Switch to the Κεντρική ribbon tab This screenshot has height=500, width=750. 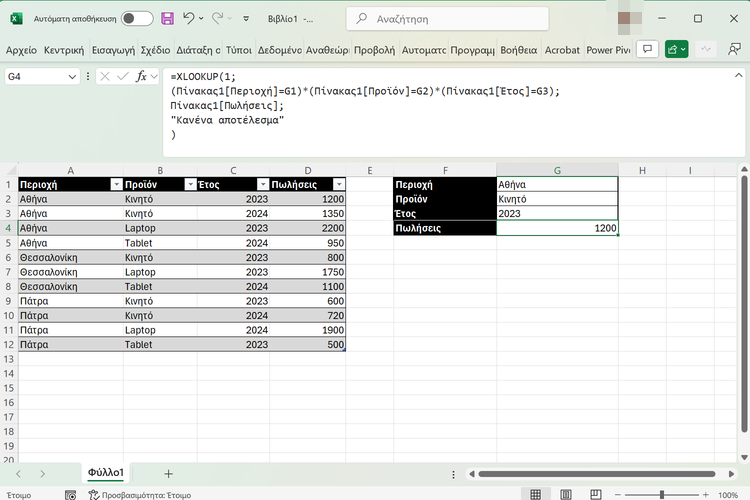pyautogui.click(x=64, y=50)
